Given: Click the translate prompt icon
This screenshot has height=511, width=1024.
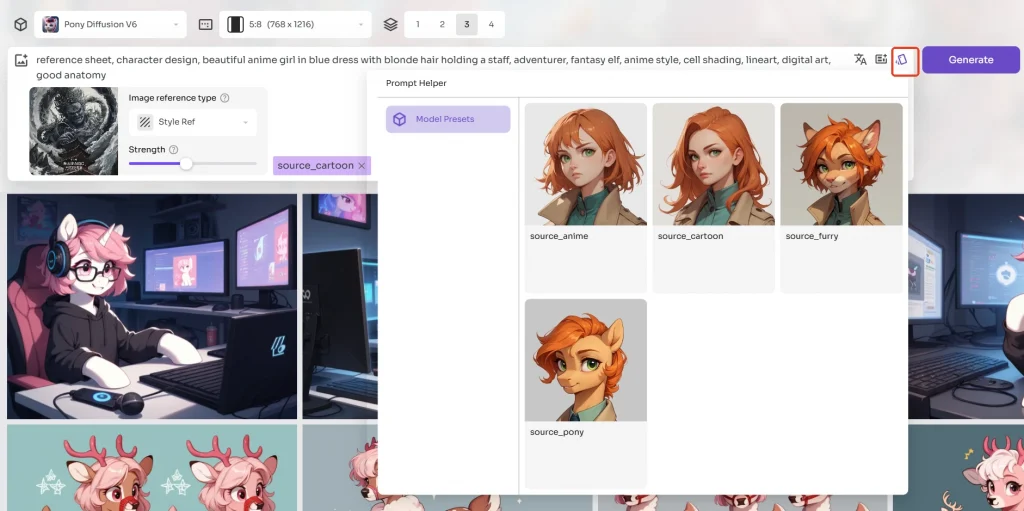Looking at the screenshot, I should (x=860, y=59).
